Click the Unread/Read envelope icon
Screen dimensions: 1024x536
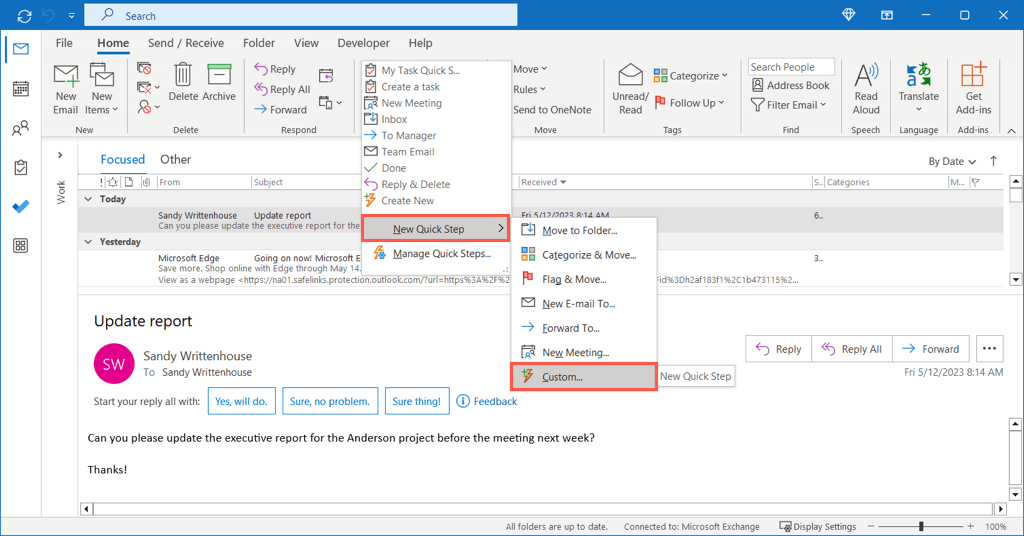[630, 75]
